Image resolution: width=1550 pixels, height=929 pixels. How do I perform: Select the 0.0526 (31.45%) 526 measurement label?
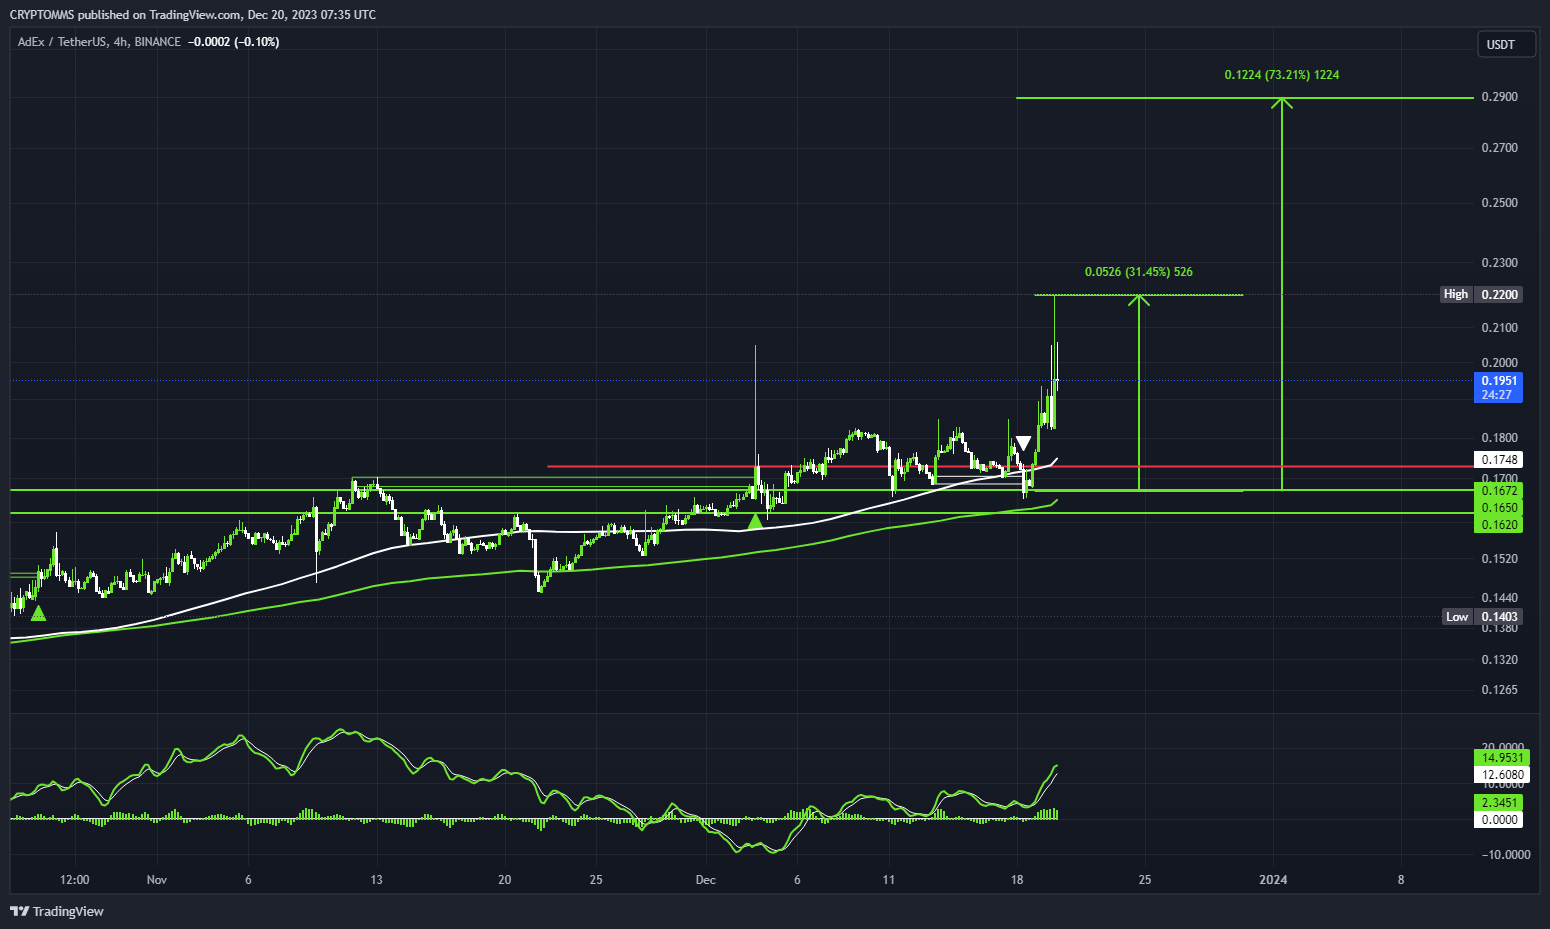coord(1139,272)
